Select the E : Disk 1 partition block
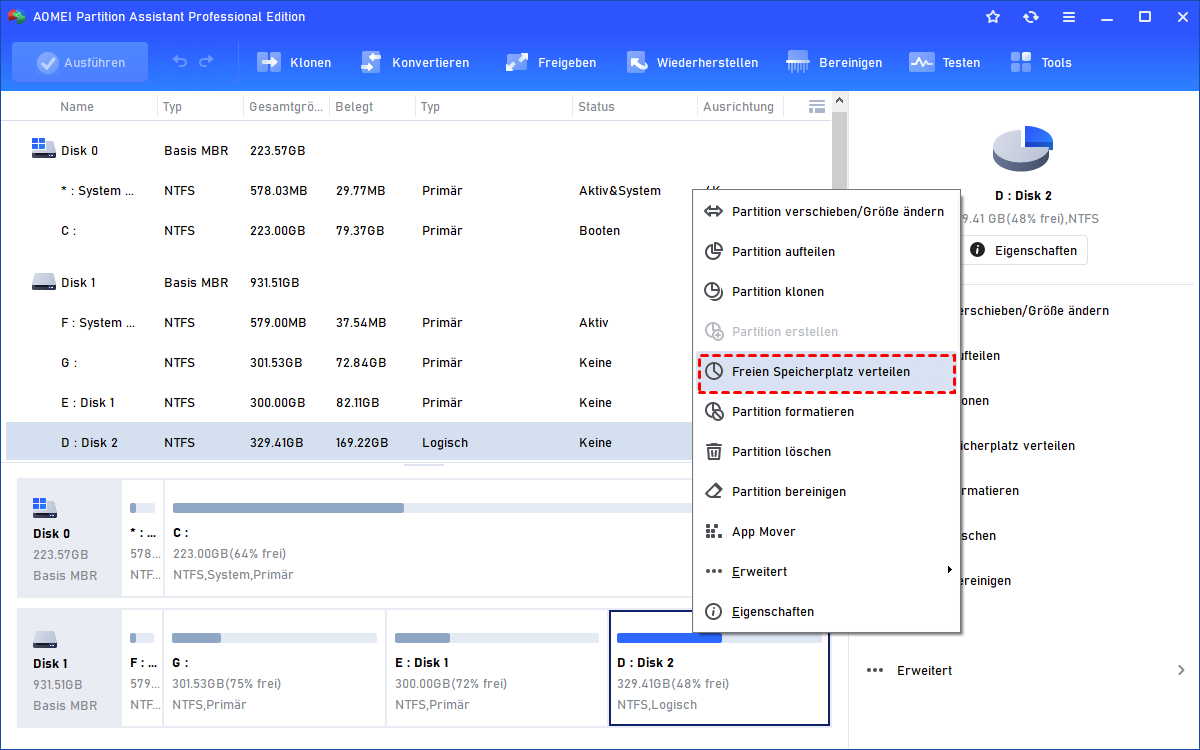Viewport: 1200px width, 750px height. [495, 667]
